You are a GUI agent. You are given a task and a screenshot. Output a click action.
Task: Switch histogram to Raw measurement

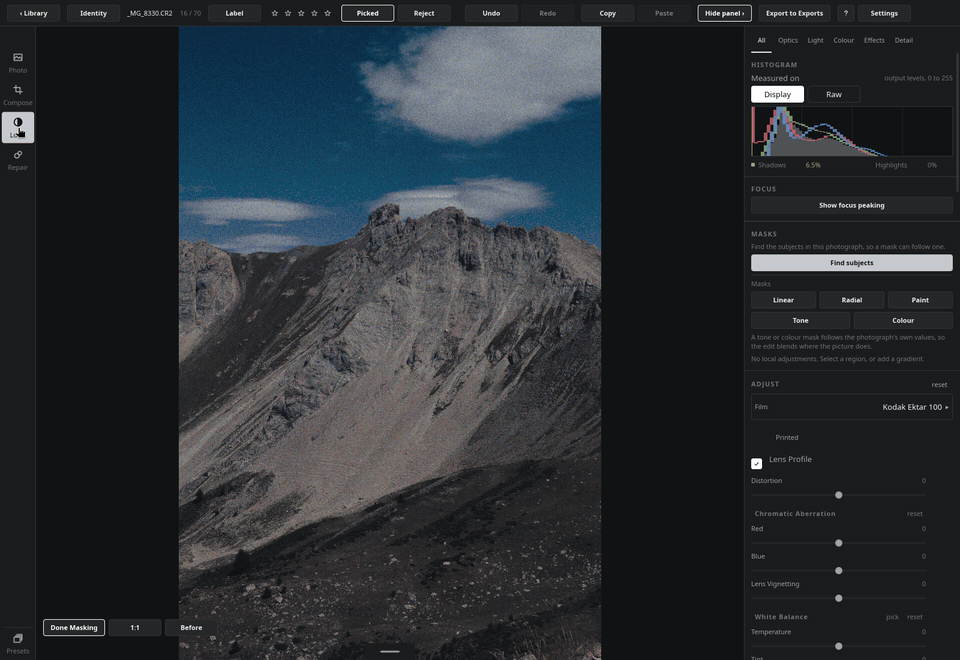tap(833, 94)
